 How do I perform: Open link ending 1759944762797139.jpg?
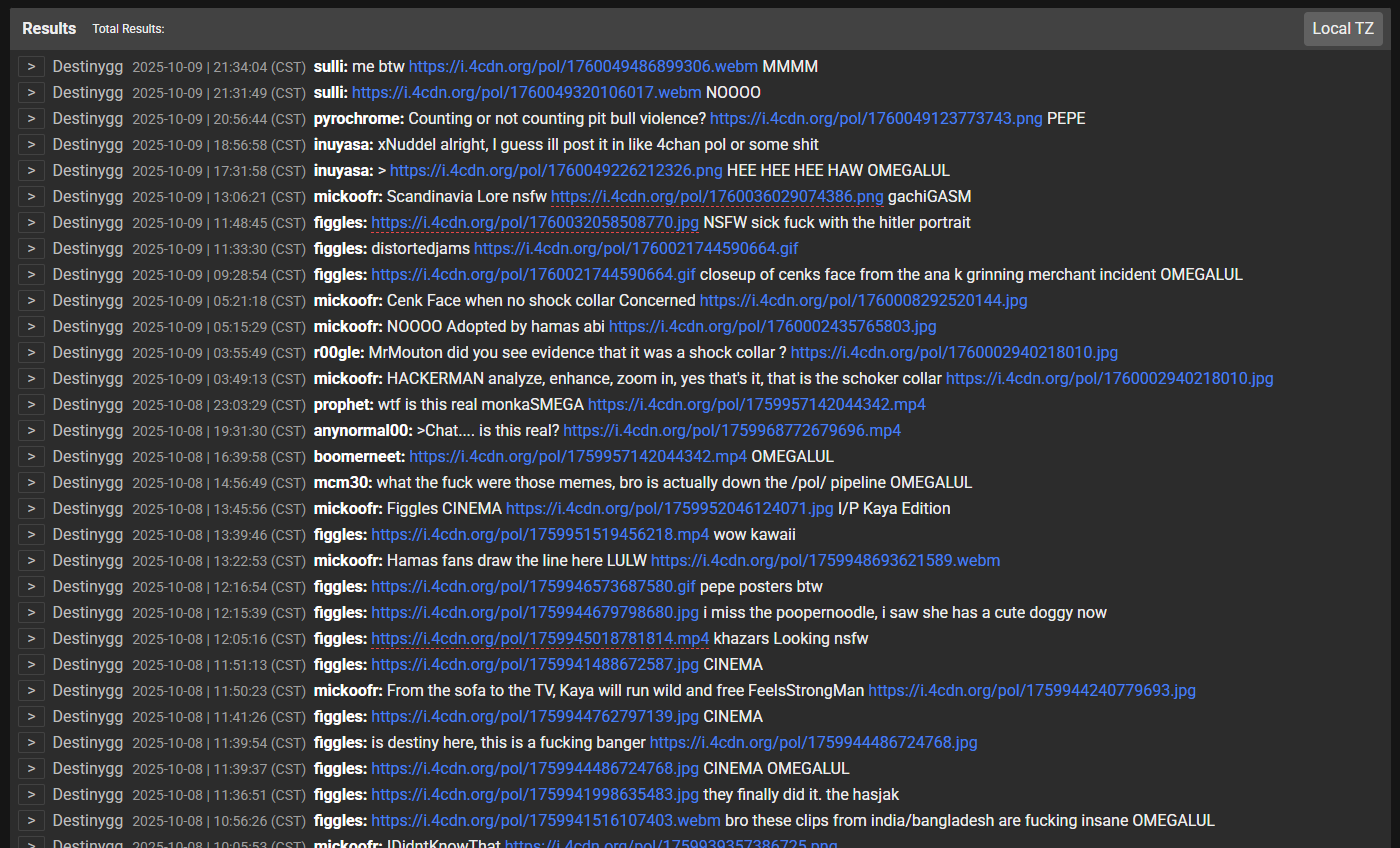[x=535, y=716]
